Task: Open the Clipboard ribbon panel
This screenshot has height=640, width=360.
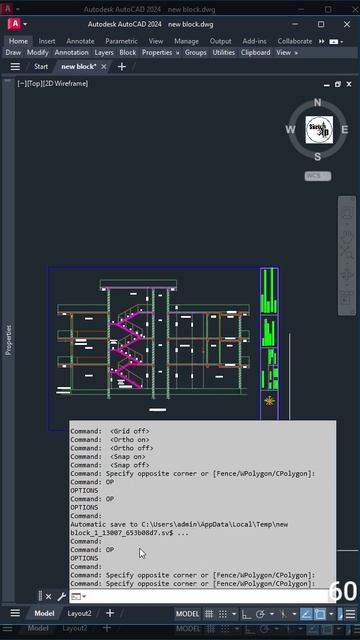Action: [256, 53]
